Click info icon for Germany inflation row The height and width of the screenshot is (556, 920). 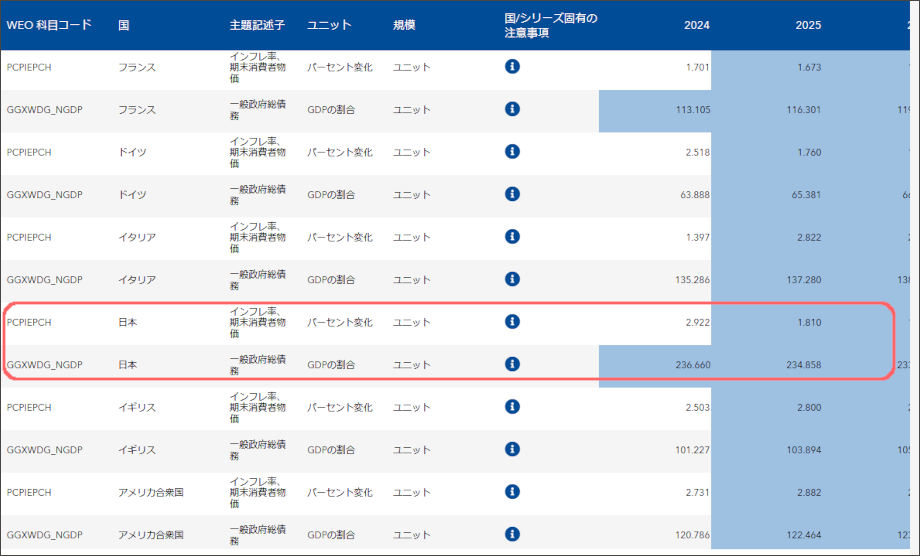512,151
